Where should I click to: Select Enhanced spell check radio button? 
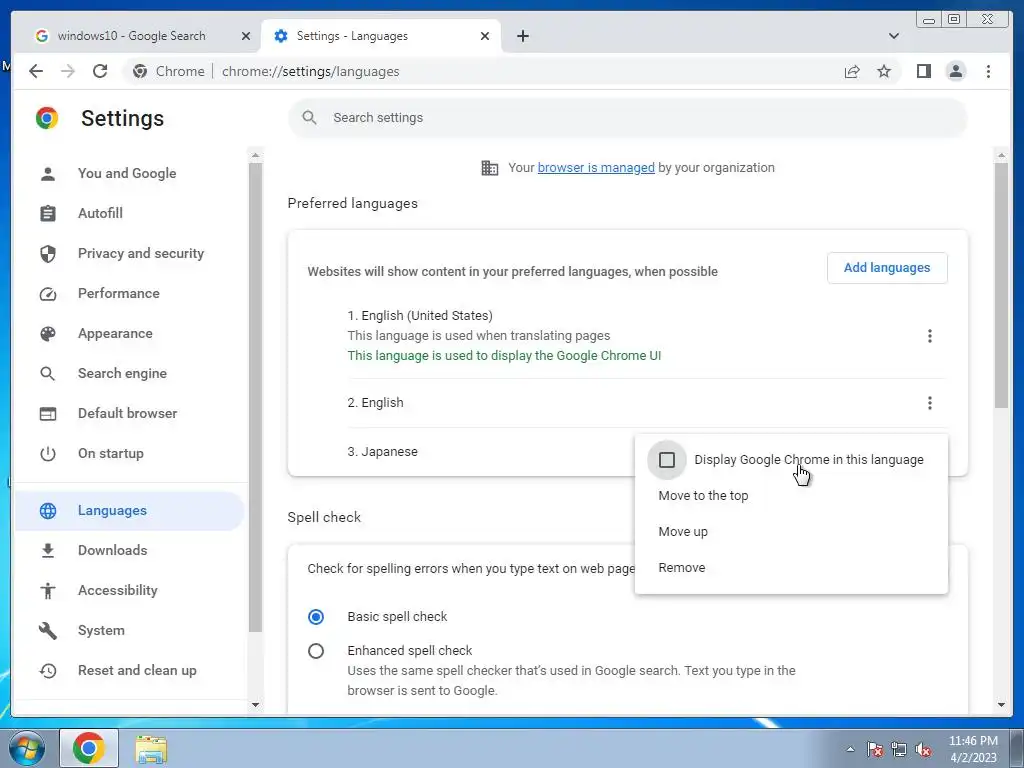[x=316, y=651]
